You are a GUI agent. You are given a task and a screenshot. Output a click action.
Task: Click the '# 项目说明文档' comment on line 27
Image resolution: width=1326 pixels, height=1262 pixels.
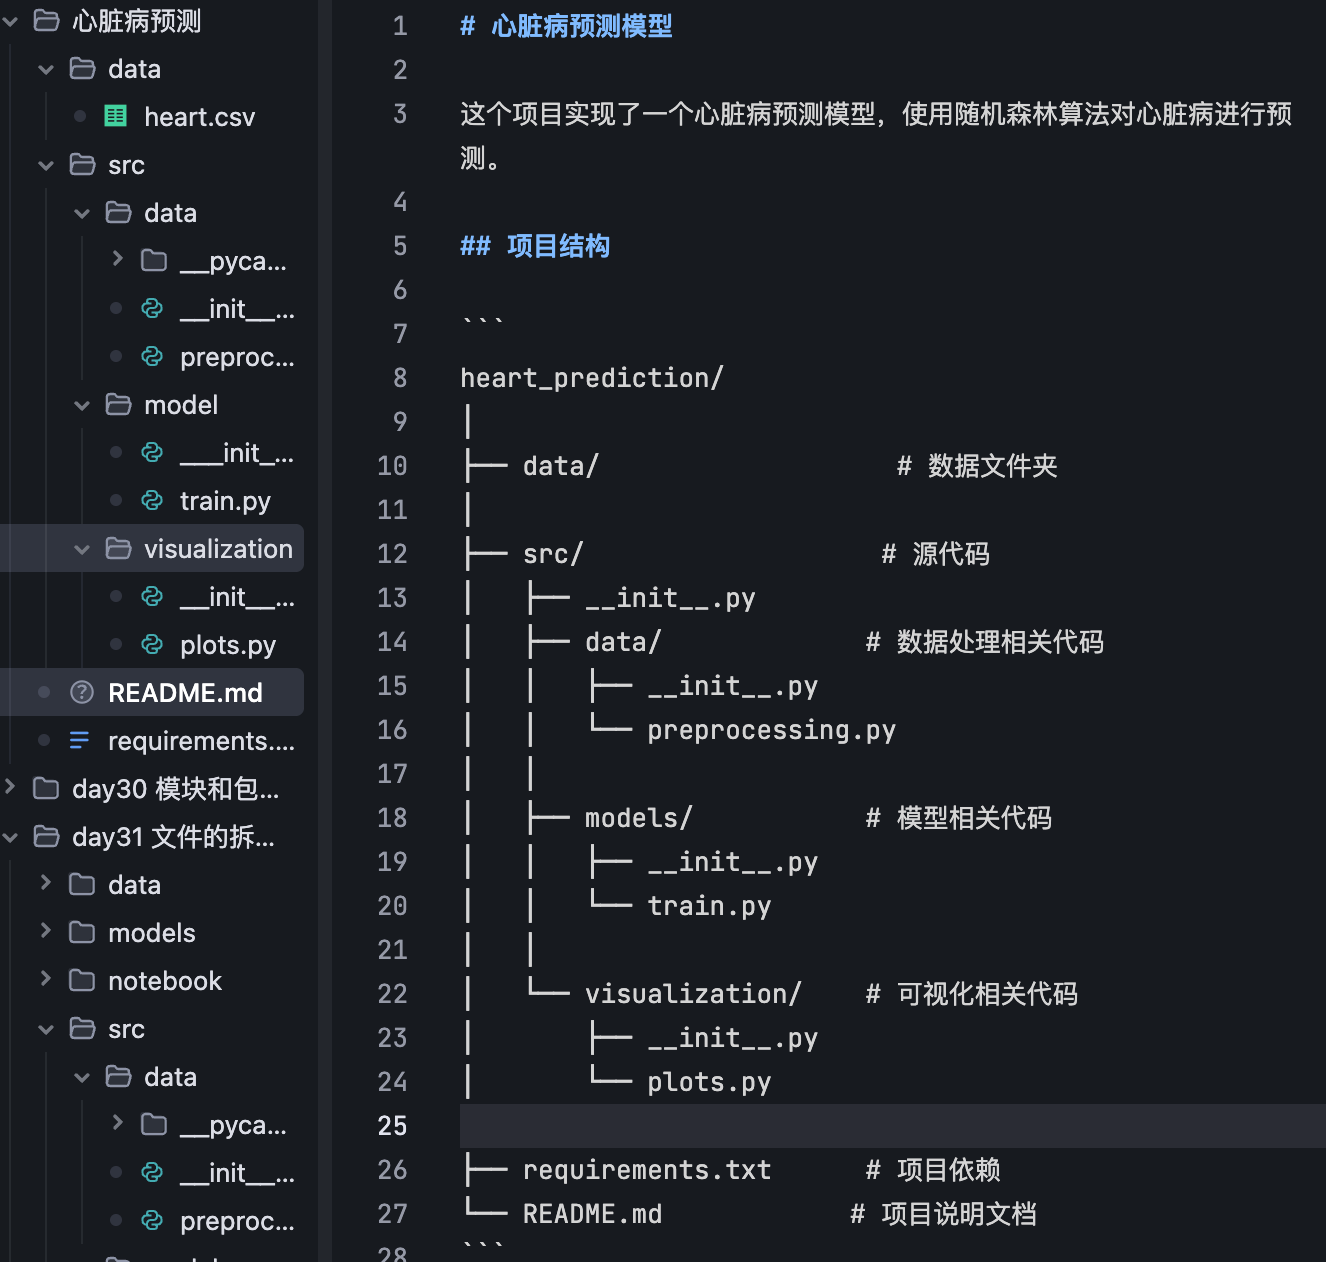tap(943, 1214)
